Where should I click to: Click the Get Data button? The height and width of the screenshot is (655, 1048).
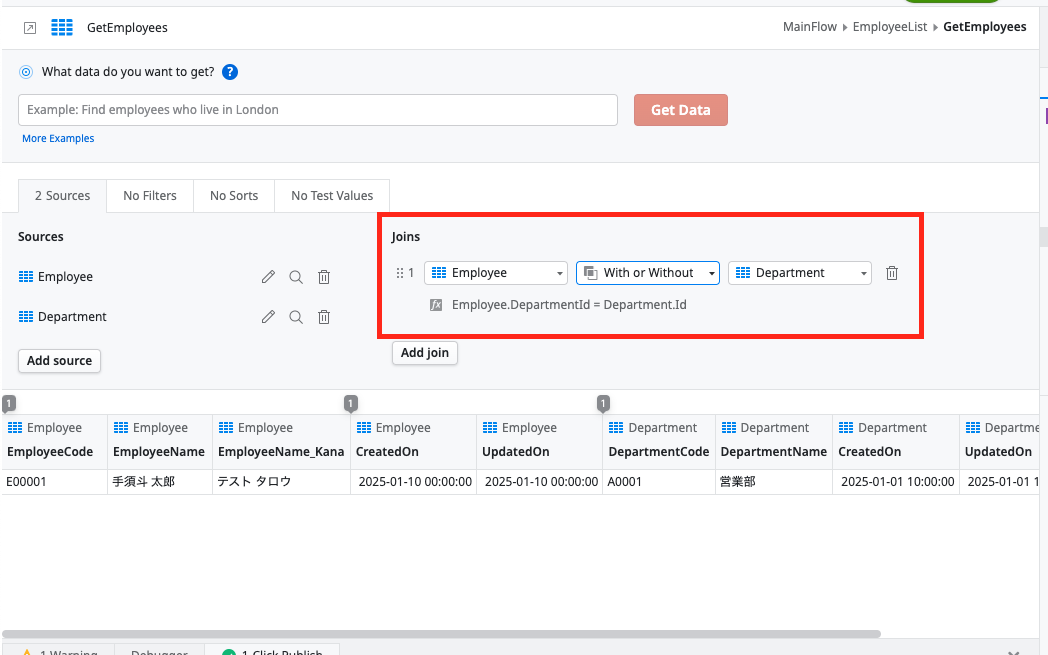click(680, 110)
